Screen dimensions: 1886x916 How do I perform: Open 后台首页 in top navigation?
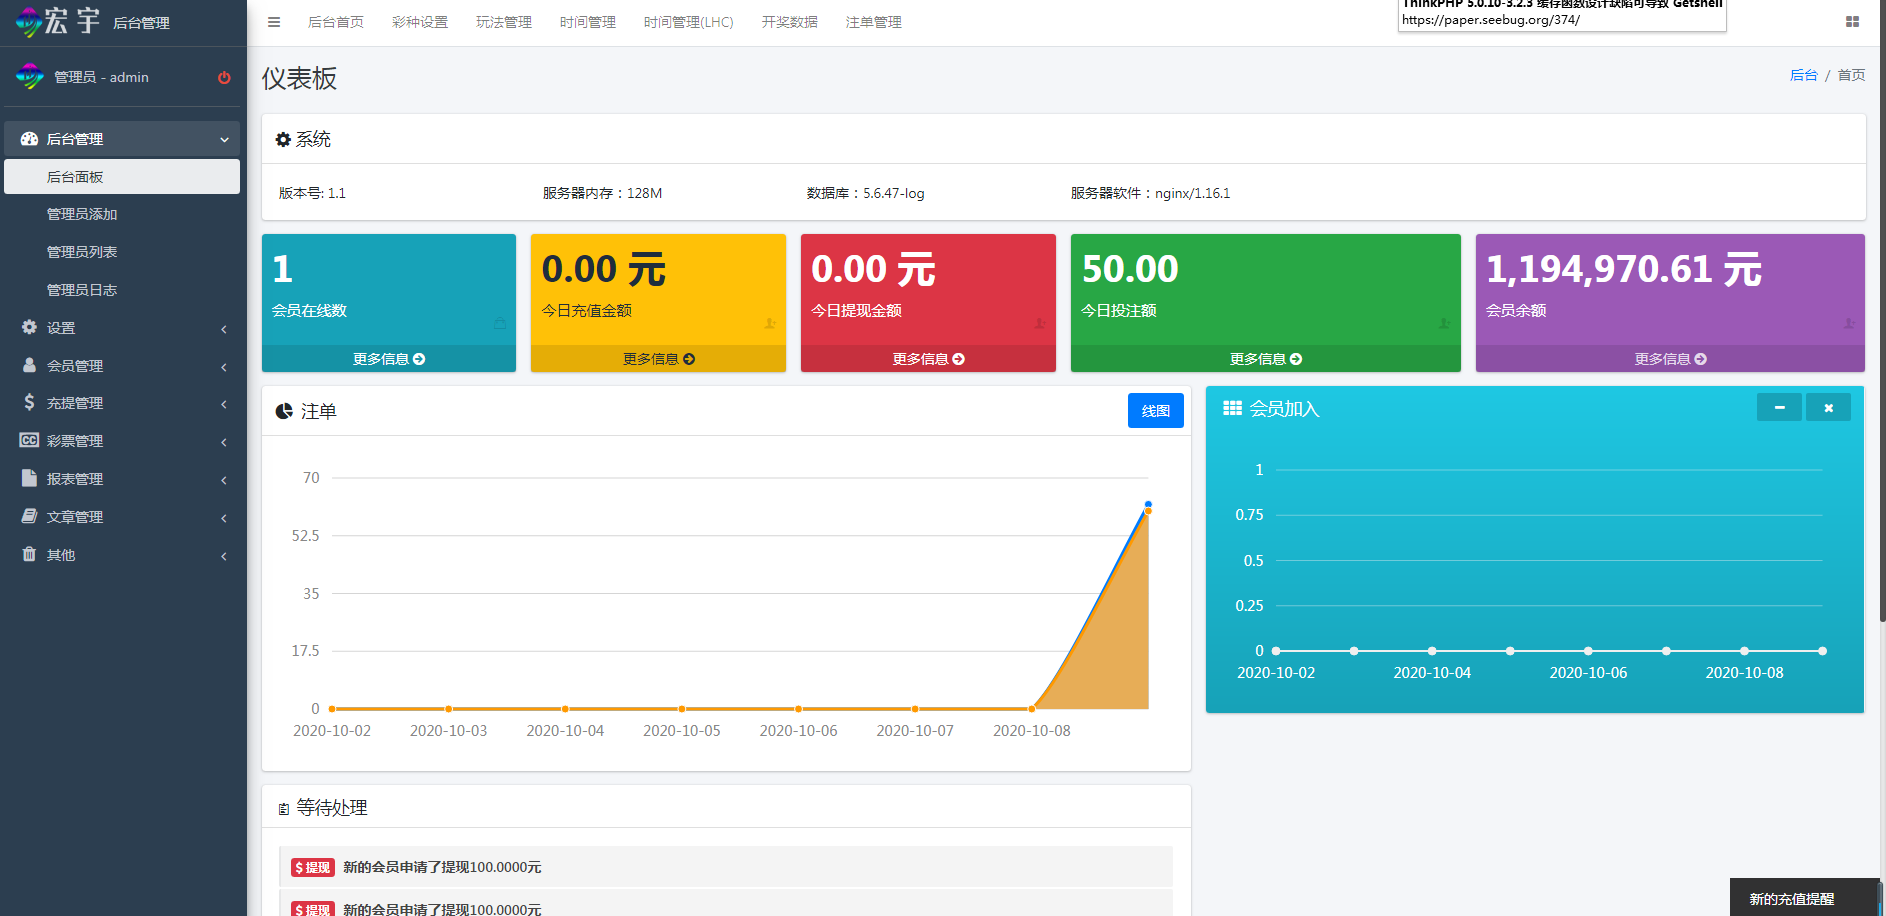point(336,22)
